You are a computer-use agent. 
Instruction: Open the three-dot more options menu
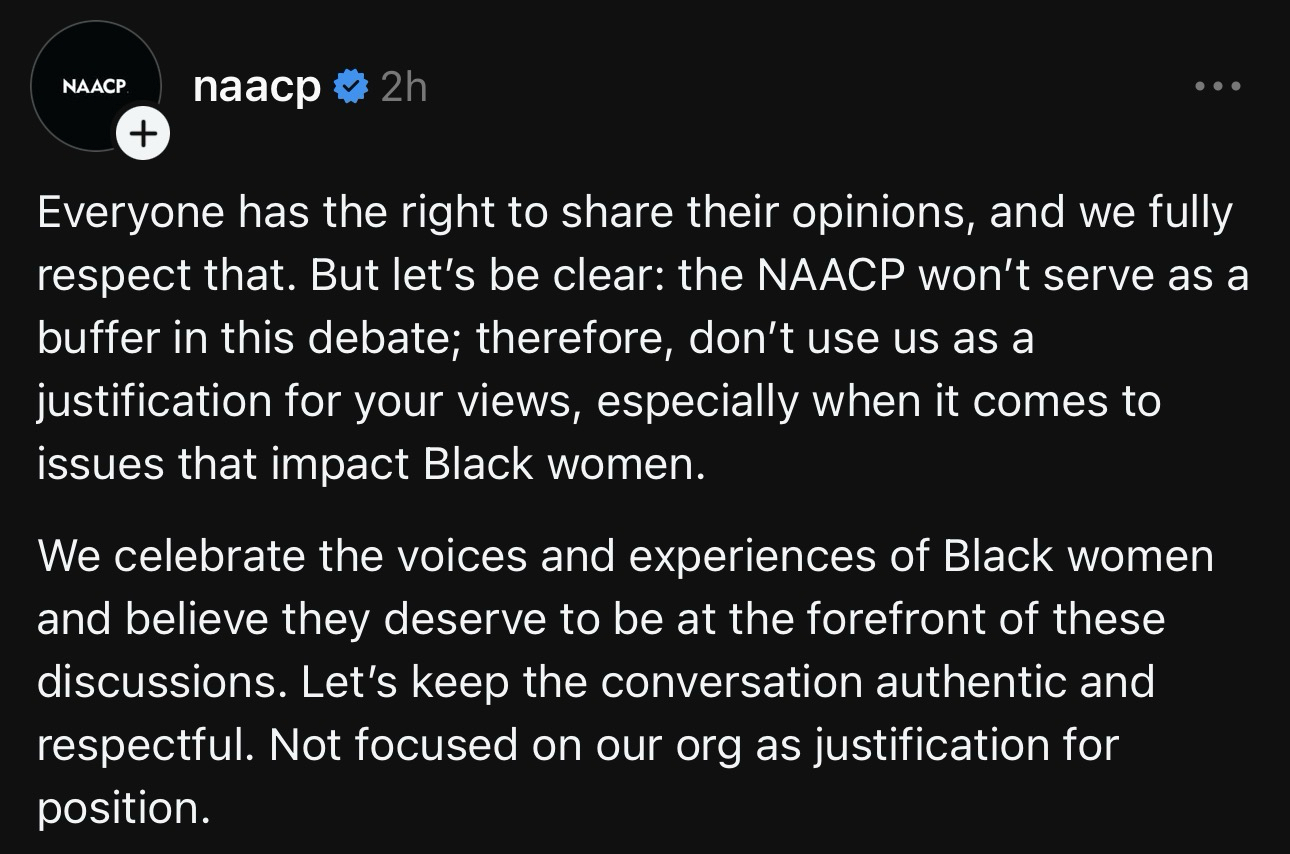tap(1218, 87)
